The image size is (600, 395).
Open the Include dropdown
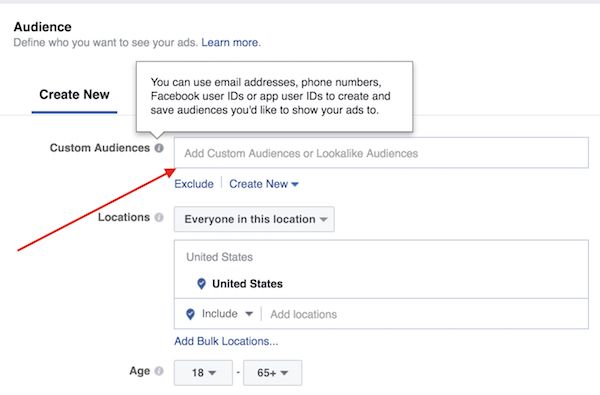(x=227, y=314)
